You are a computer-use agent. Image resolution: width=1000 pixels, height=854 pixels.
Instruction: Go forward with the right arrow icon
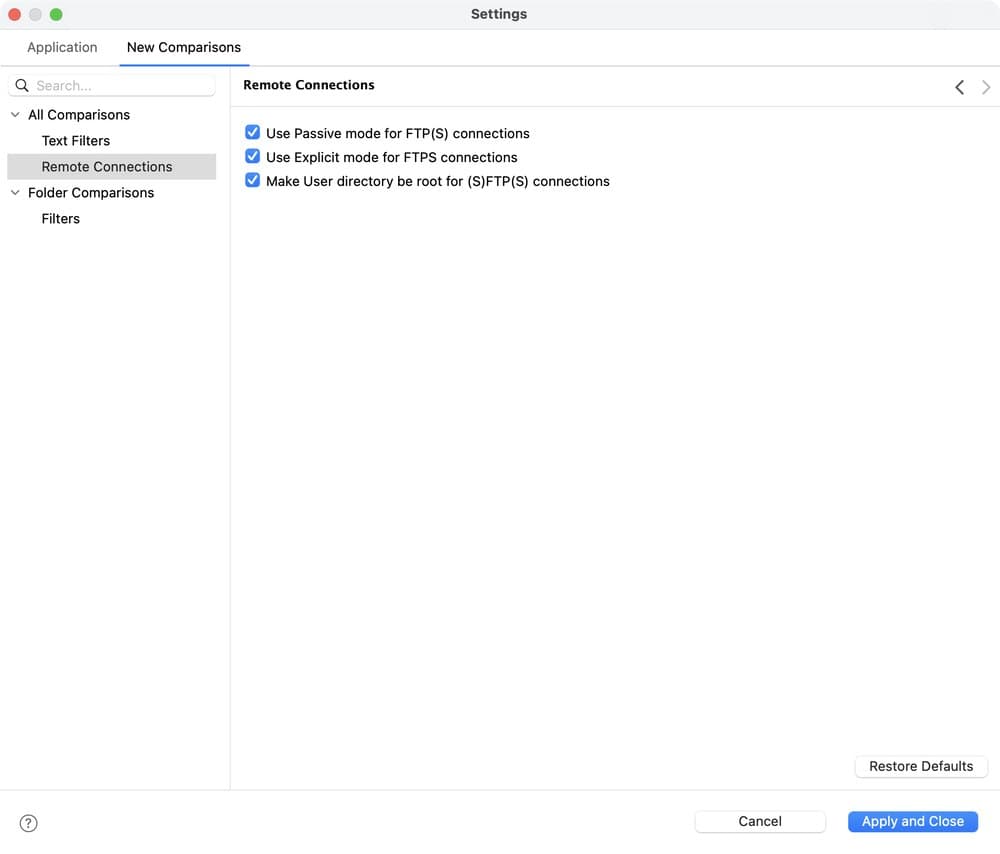click(986, 87)
